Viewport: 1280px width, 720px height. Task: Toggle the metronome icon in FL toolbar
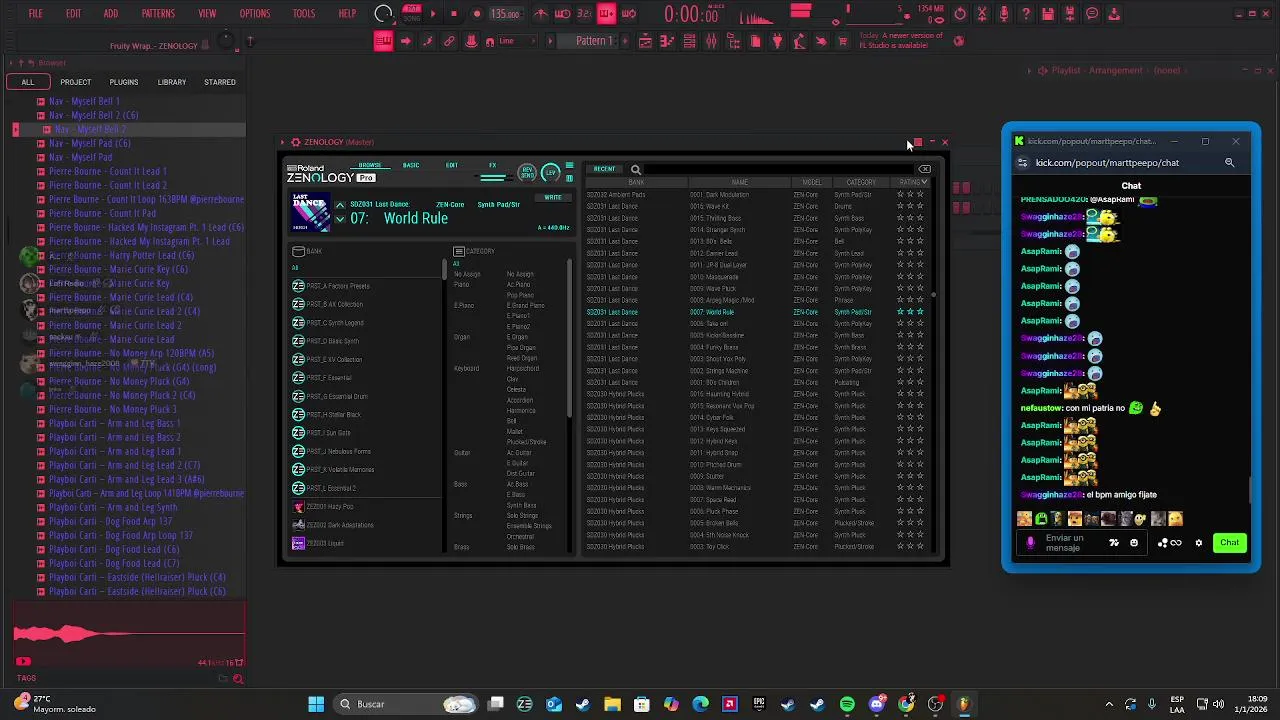point(541,13)
